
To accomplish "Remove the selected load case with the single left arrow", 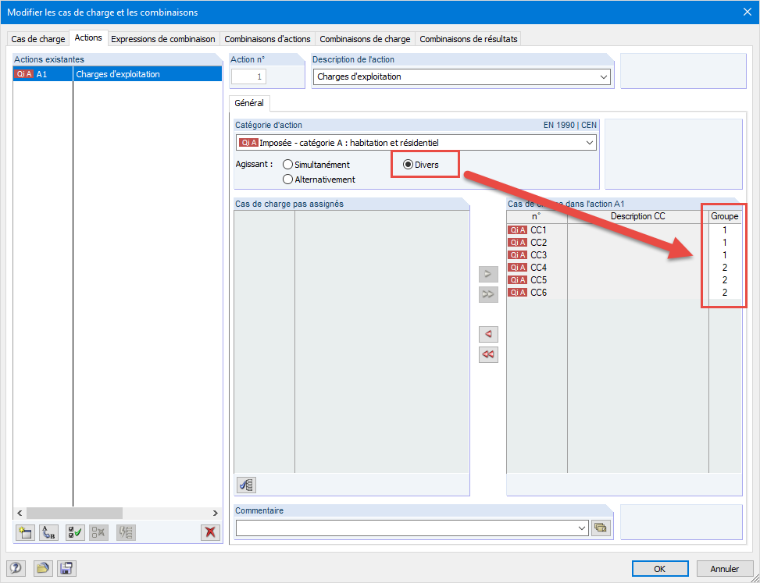I will coord(488,334).
